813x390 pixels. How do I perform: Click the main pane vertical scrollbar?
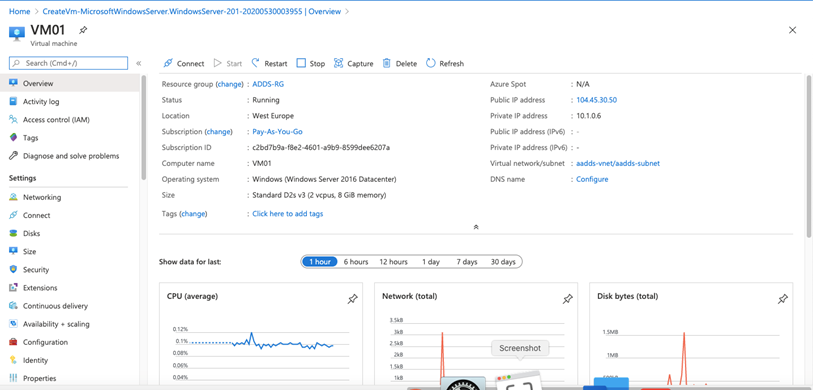coord(809,156)
